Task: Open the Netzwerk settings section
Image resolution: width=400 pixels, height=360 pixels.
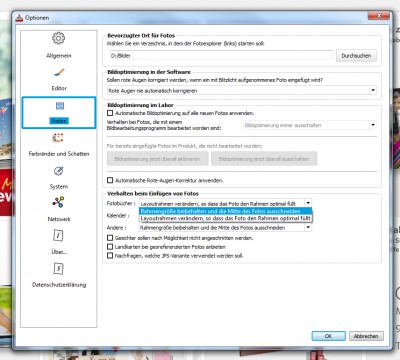Action: tap(59, 210)
